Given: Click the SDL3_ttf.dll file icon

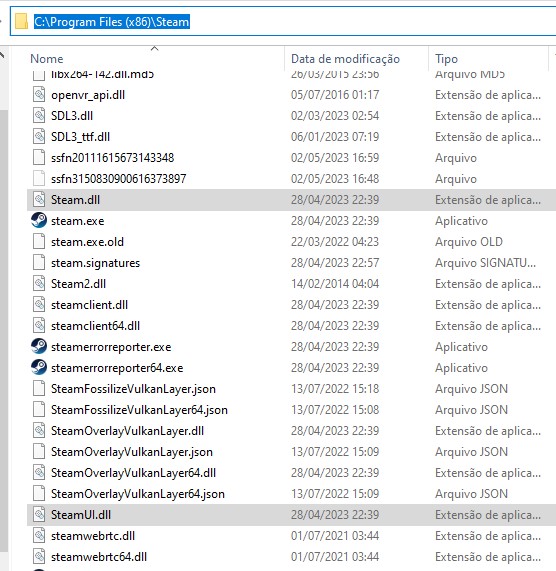Looking at the screenshot, I should point(39,137).
